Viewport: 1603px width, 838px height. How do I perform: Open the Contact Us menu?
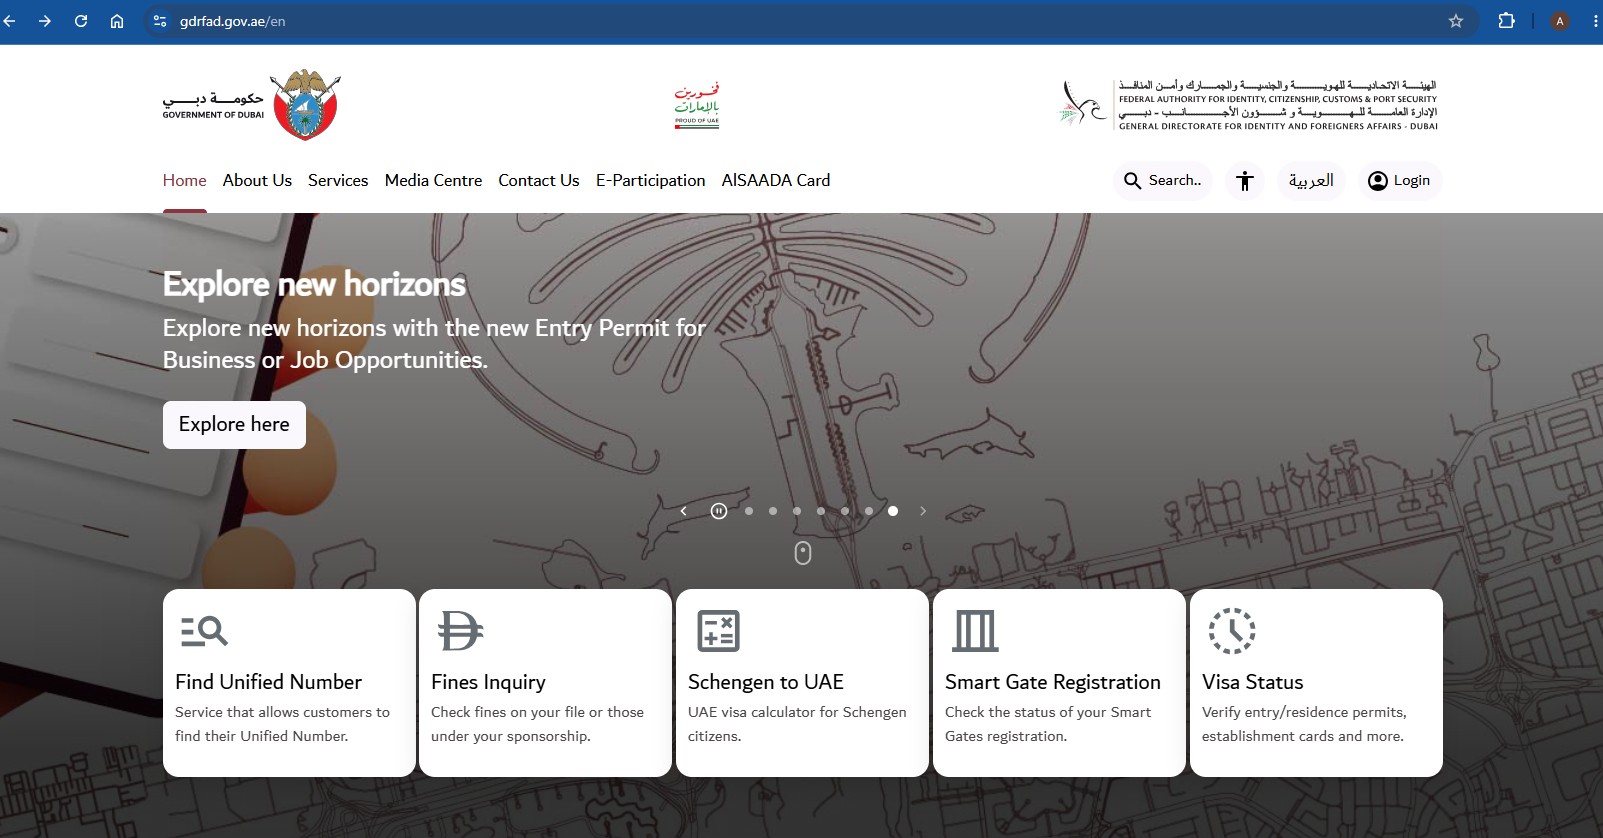coord(539,180)
